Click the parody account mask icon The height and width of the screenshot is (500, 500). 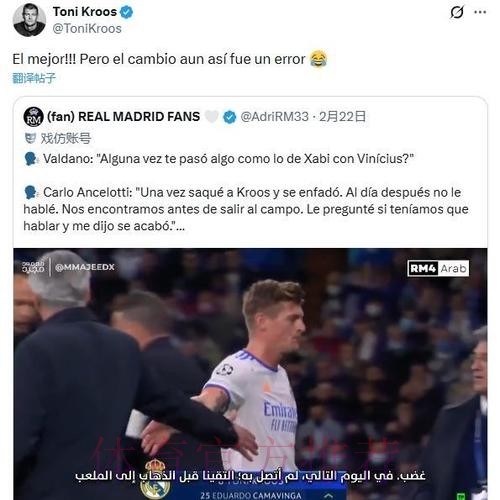(30, 138)
